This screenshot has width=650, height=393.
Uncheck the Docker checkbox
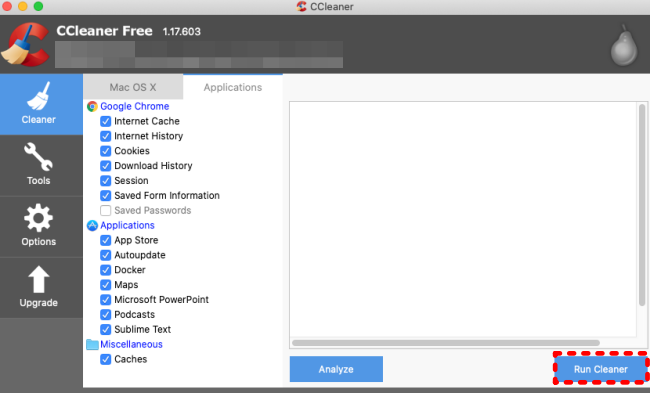point(106,270)
